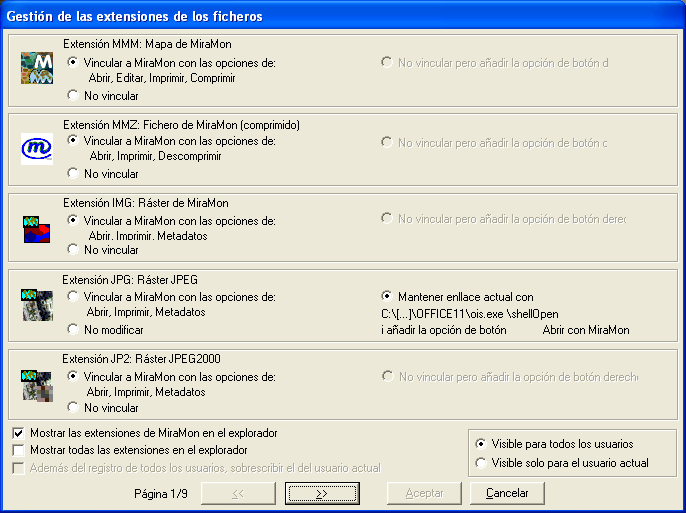Select 'Vincular a MiraMon' for extension IMG

pyautogui.click(x=73, y=220)
